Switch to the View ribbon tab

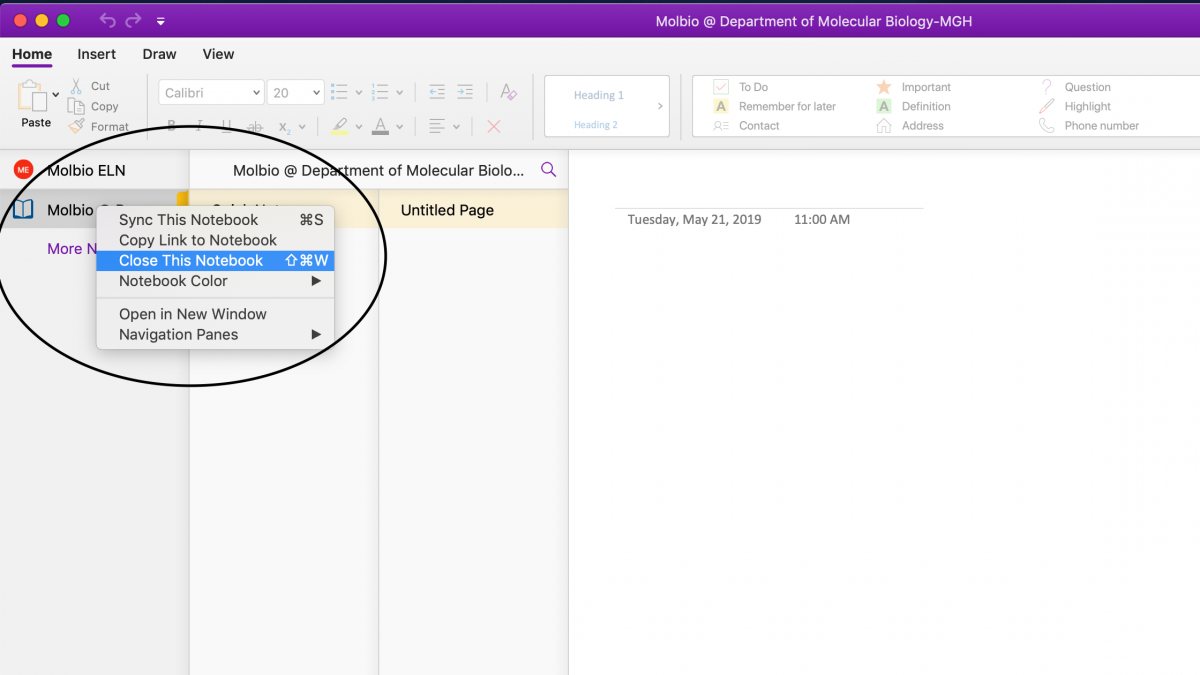tap(218, 54)
